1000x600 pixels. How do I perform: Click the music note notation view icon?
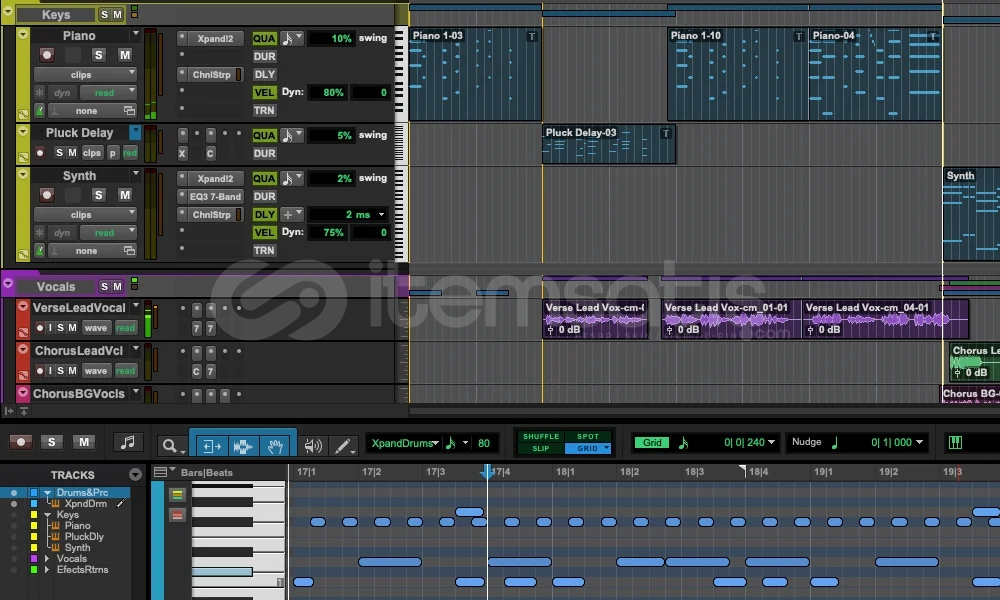[127, 442]
